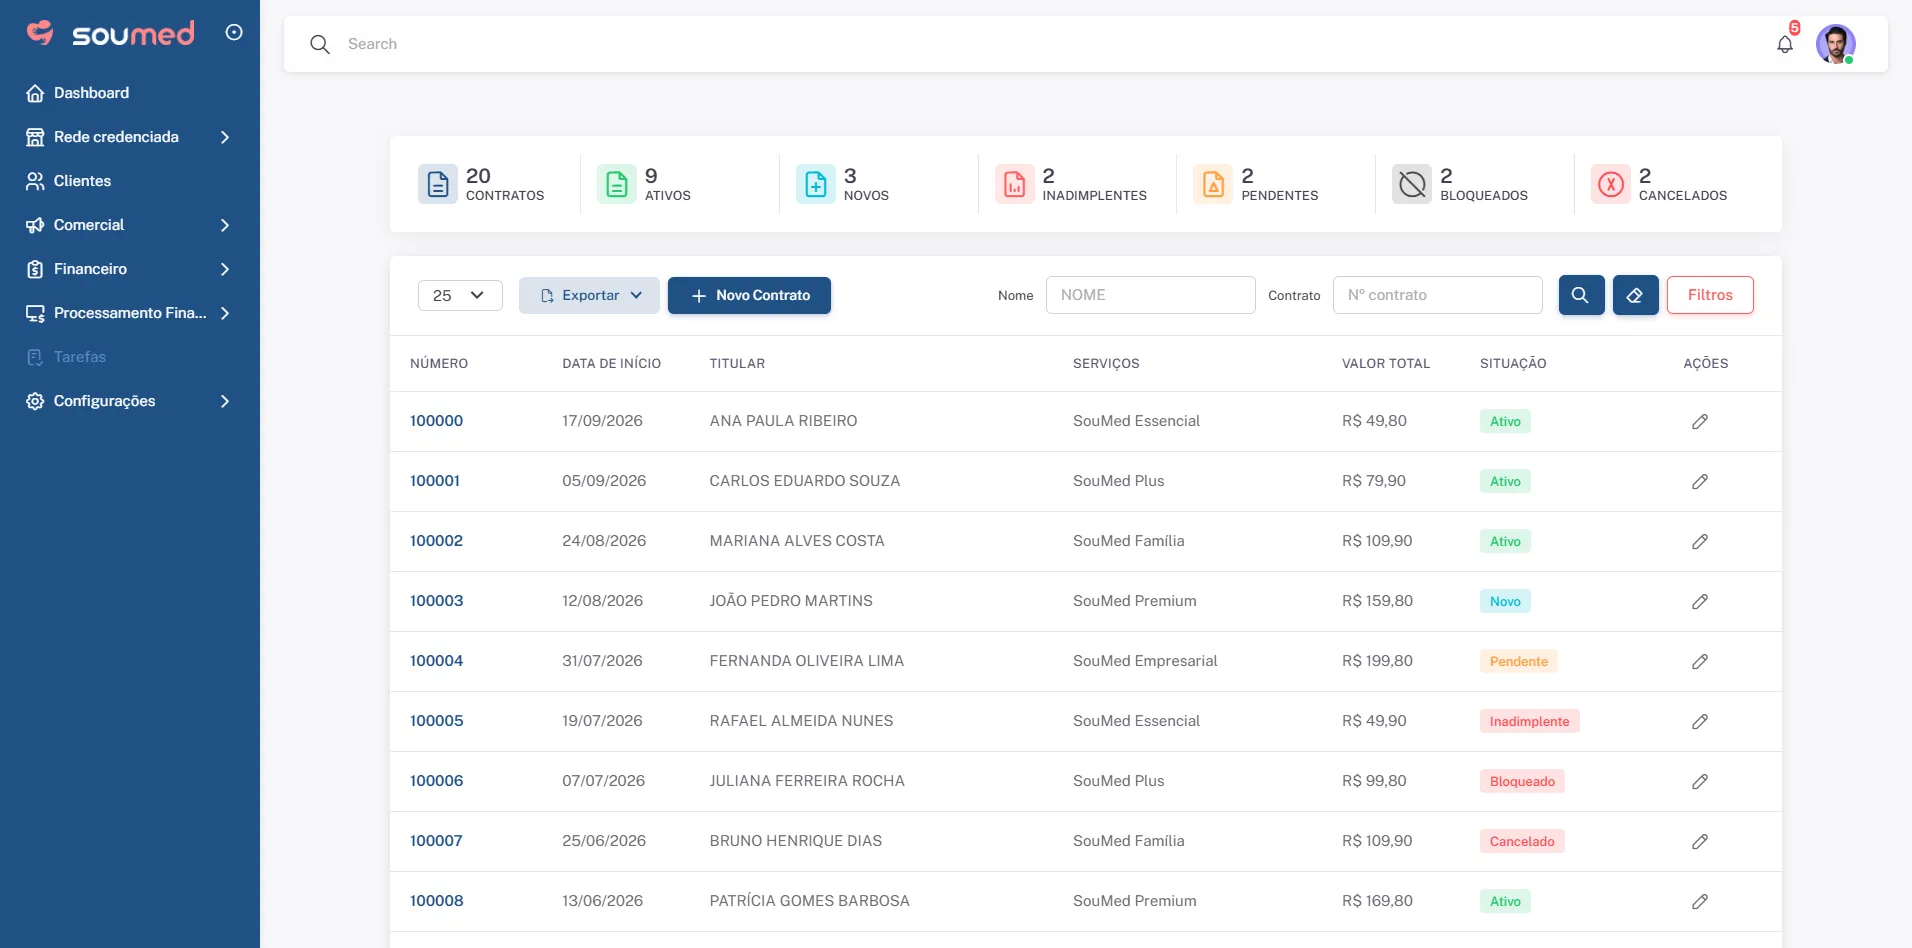The image size is (1912, 948).
Task: Clear filters with the eraser button
Action: pyautogui.click(x=1635, y=295)
